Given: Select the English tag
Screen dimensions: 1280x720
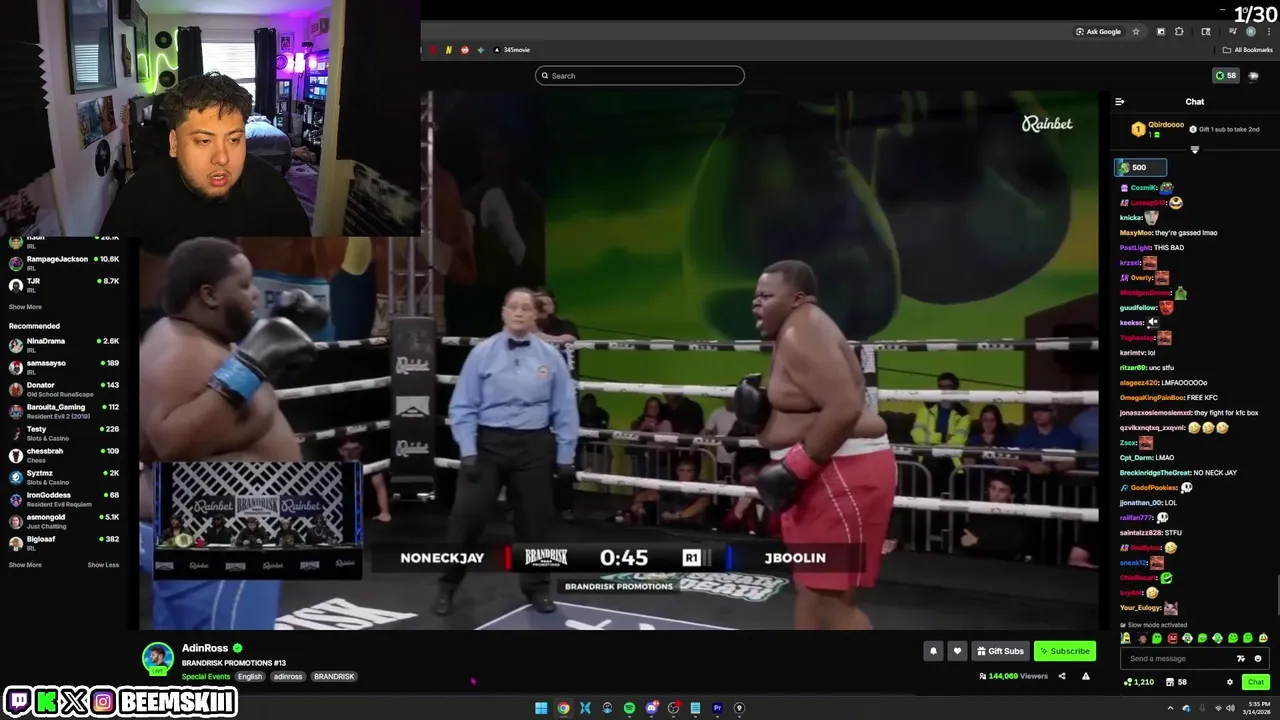Looking at the screenshot, I should 250,676.
